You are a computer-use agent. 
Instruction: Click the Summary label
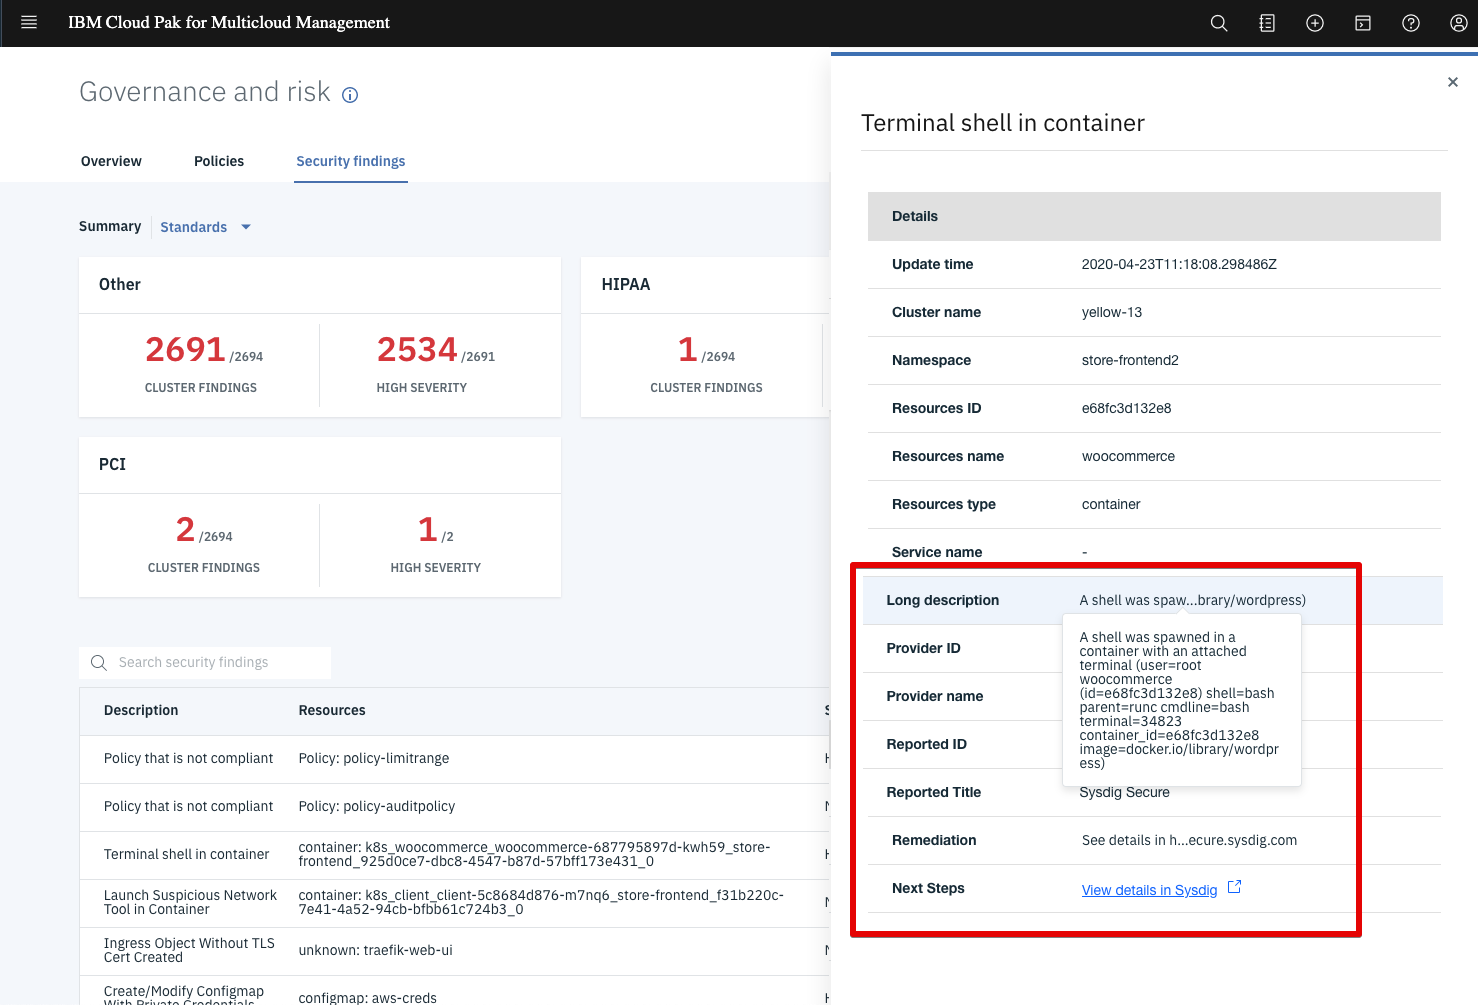[110, 226]
